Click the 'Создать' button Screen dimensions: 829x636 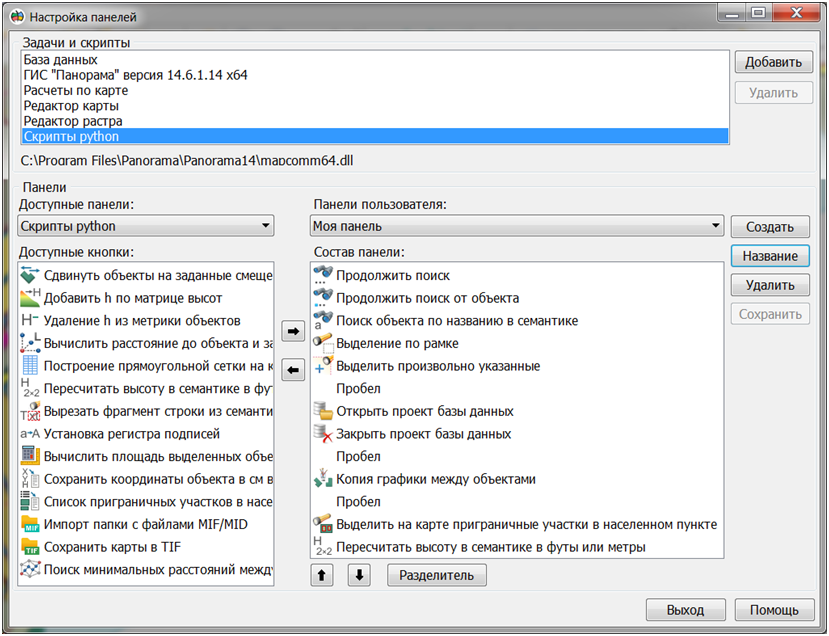[769, 227]
